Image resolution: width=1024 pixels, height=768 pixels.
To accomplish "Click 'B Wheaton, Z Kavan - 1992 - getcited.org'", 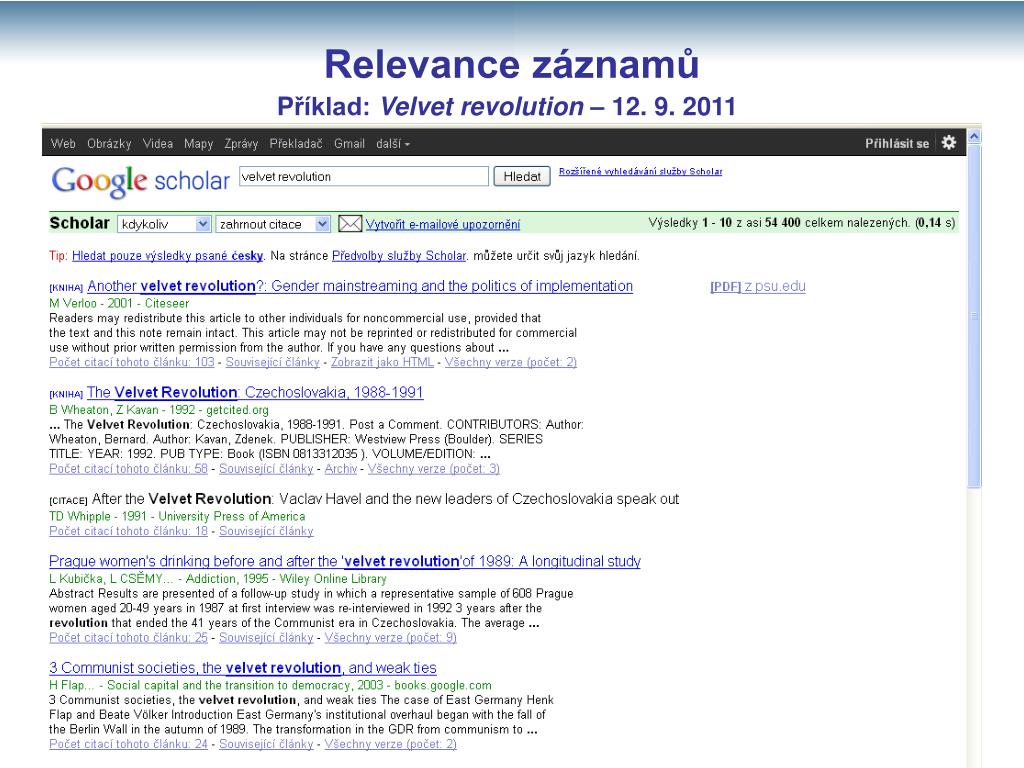I will point(159,410).
